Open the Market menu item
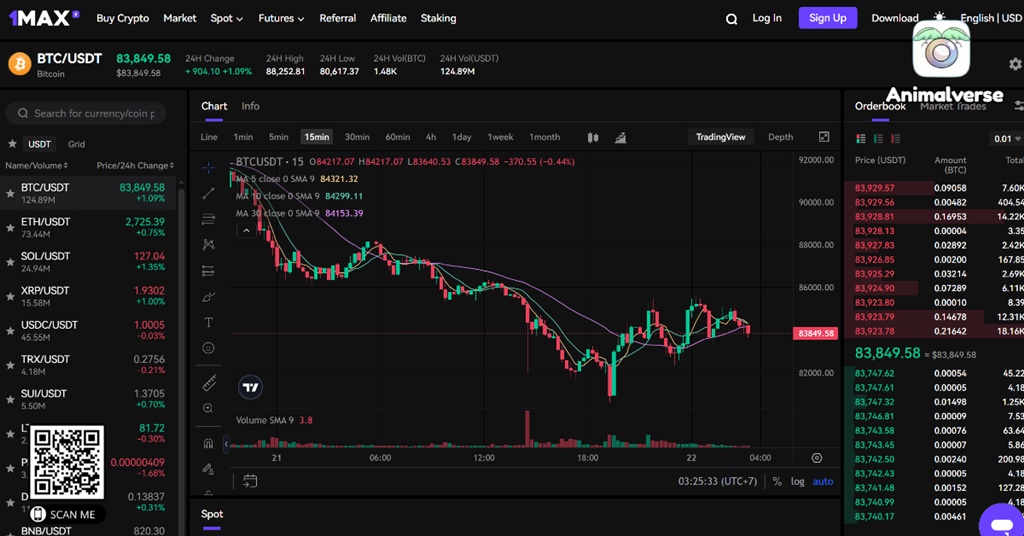 pyautogui.click(x=180, y=18)
